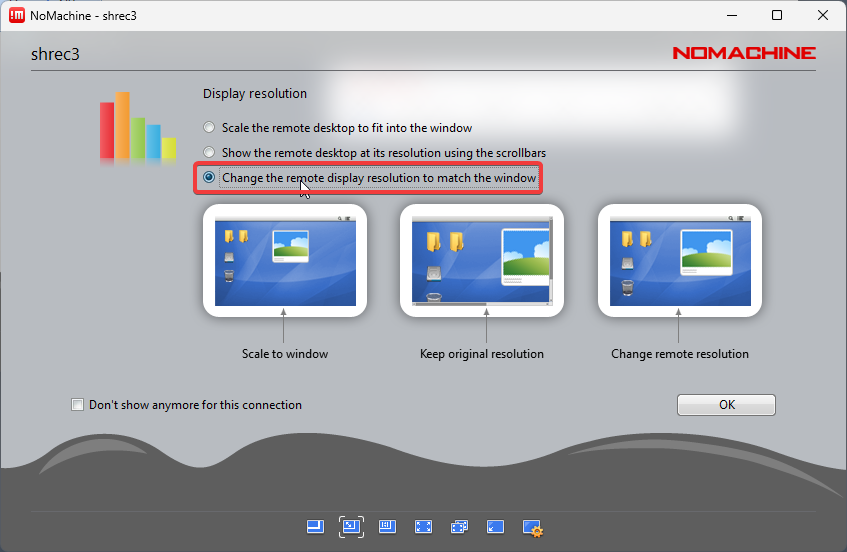The width and height of the screenshot is (847, 552).
Task: Click the 'Keep original resolution' caption
Action: (x=482, y=354)
